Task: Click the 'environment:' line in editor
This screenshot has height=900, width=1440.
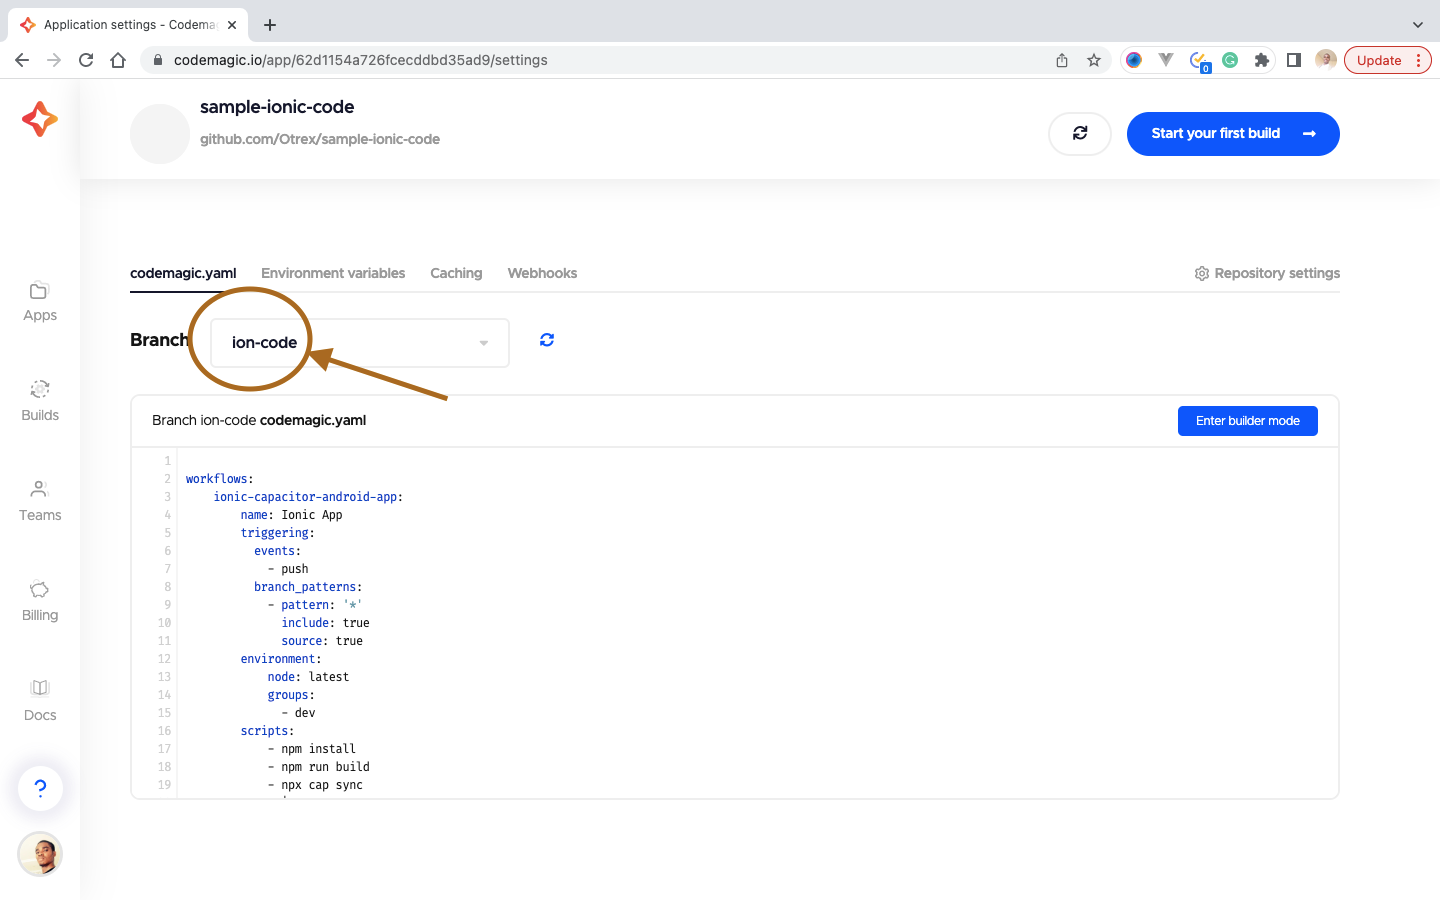Action: tap(281, 659)
